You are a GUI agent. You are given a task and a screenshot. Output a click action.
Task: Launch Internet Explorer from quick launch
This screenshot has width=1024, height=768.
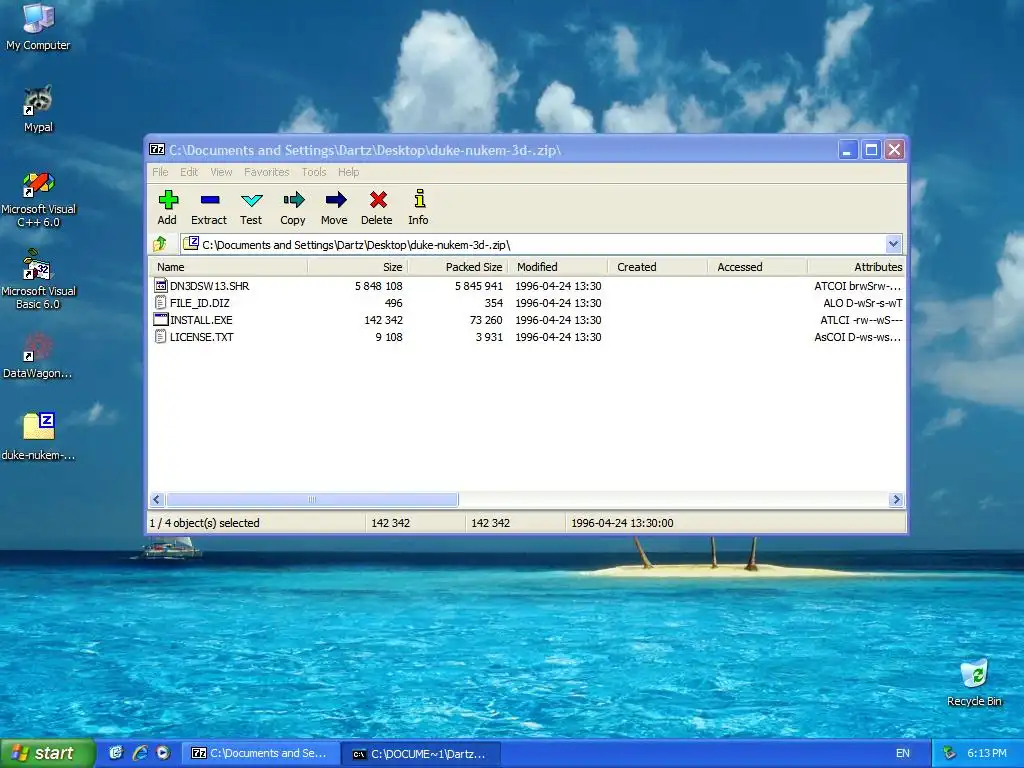[140, 753]
